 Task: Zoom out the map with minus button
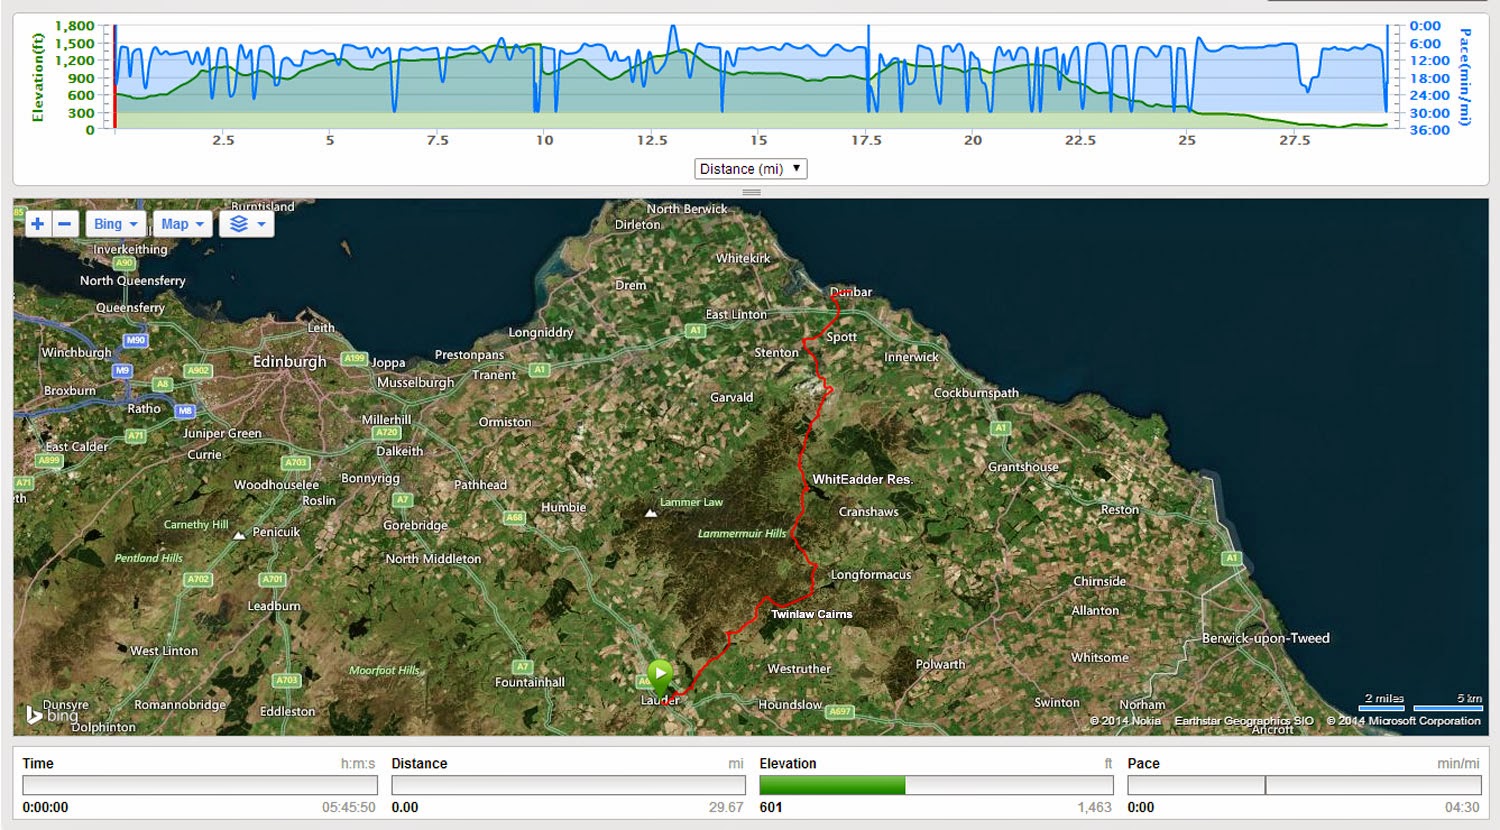64,224
